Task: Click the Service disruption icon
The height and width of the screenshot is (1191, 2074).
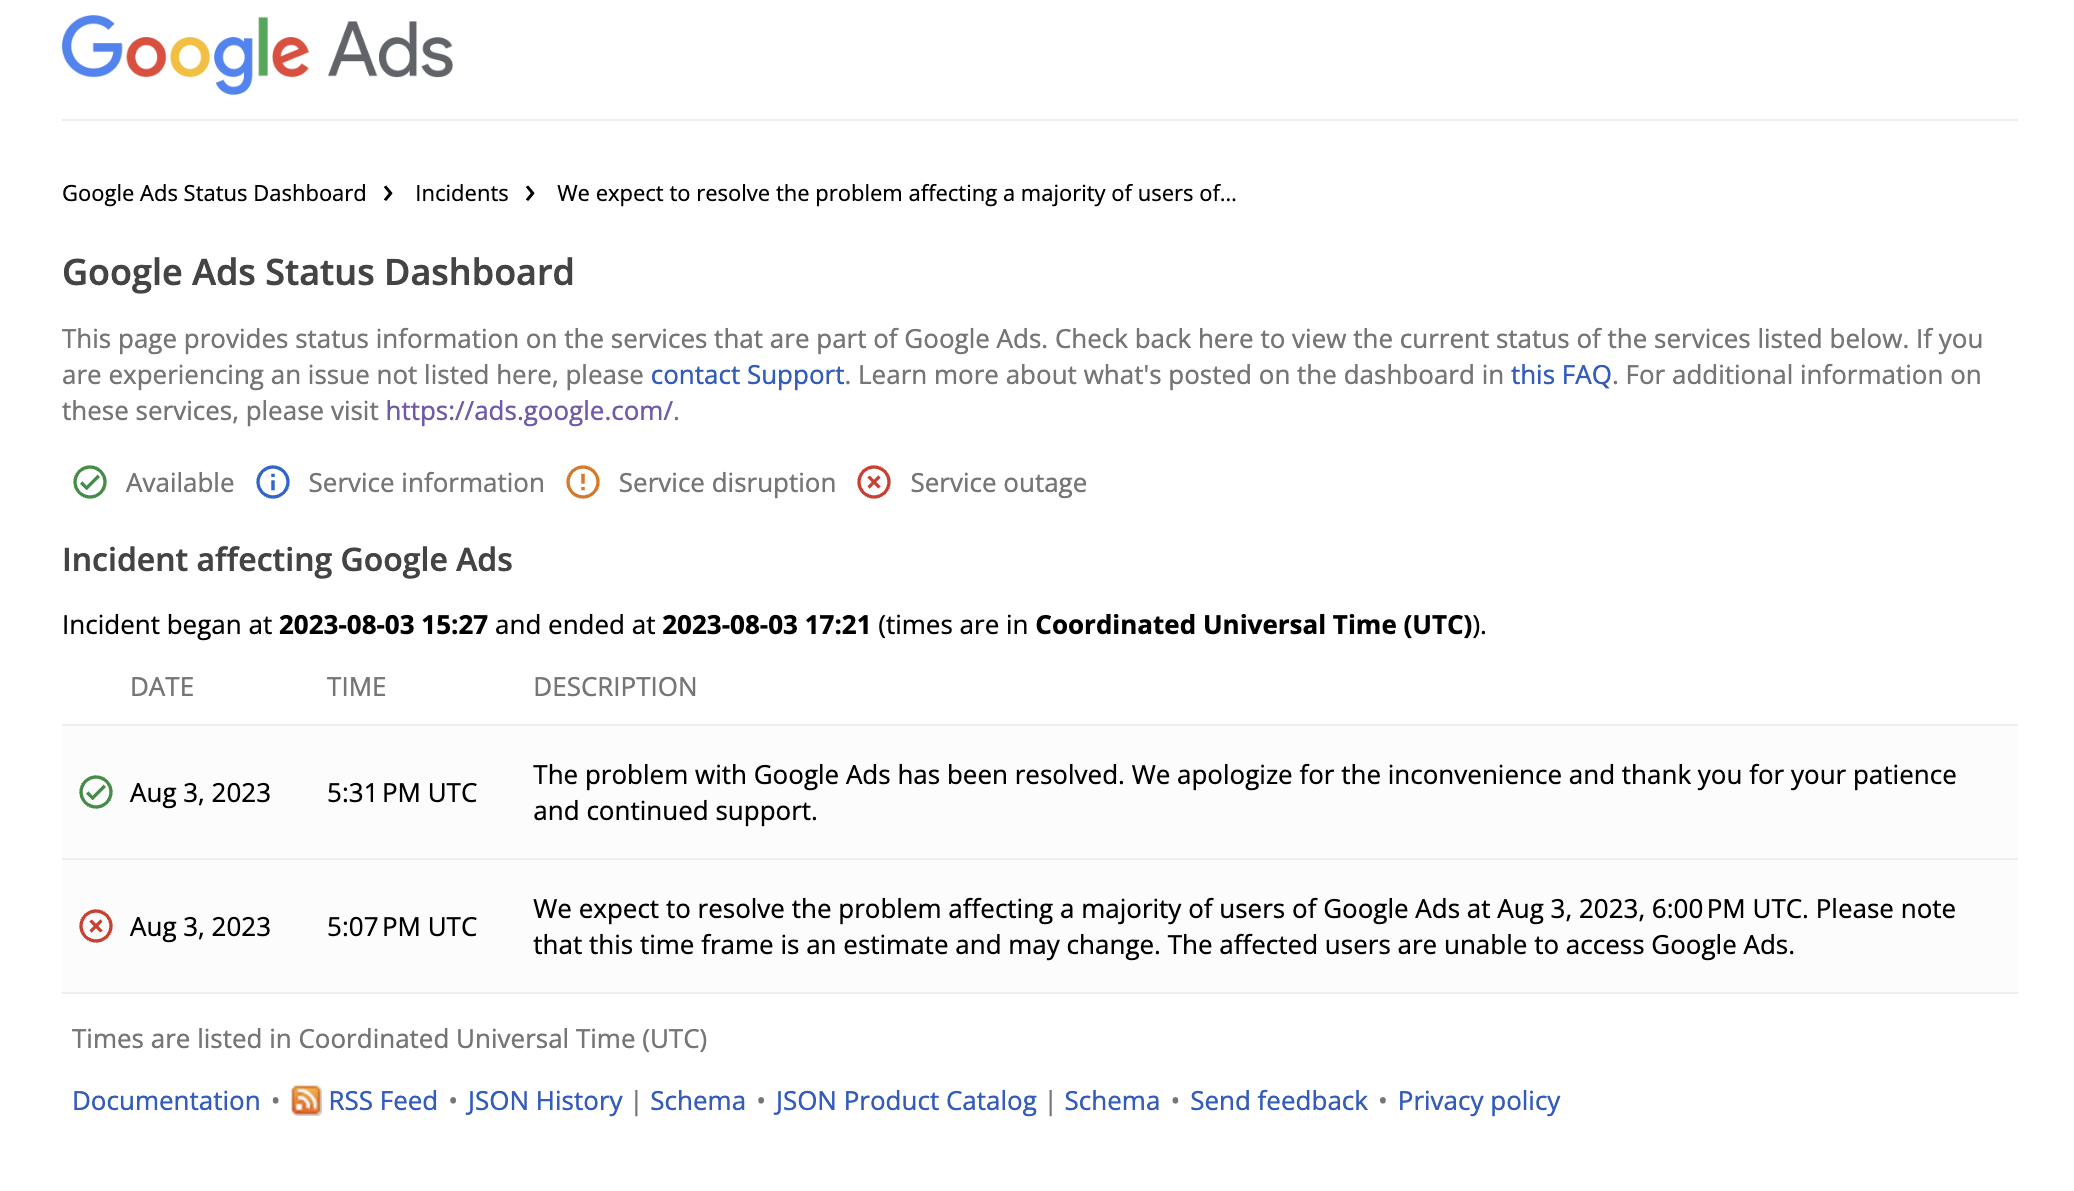Action: pos(584,482)
